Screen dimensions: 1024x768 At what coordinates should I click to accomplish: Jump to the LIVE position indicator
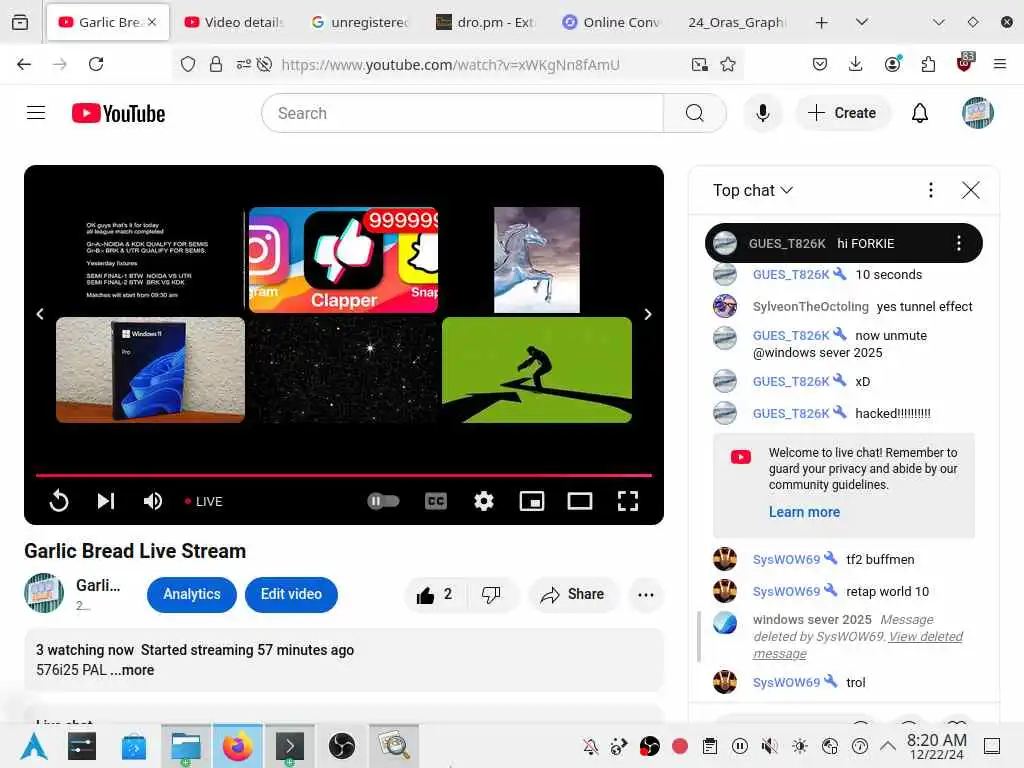(x=204, y=502)
